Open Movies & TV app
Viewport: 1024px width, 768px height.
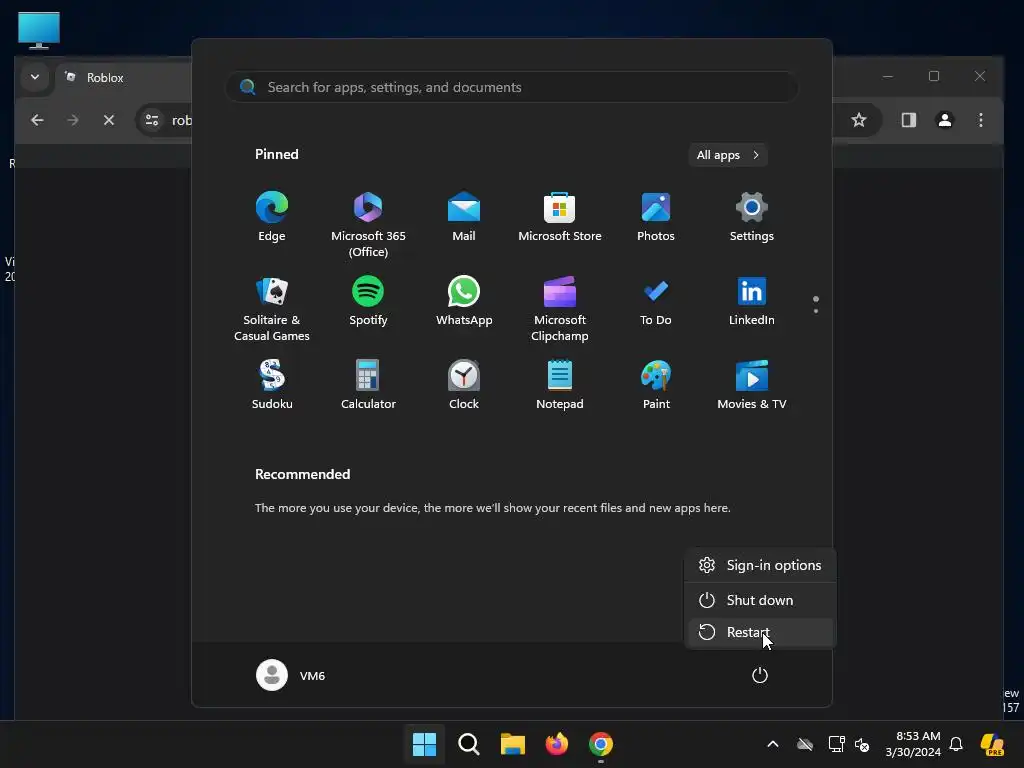coord(752,385)
